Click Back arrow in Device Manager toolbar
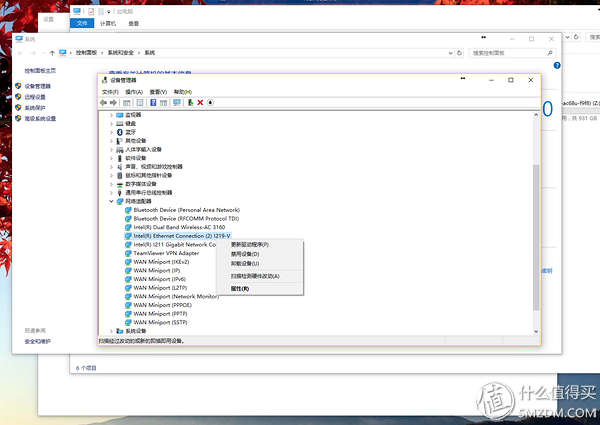This screenshot has height=425, width=600. click(x=103, y=103)
